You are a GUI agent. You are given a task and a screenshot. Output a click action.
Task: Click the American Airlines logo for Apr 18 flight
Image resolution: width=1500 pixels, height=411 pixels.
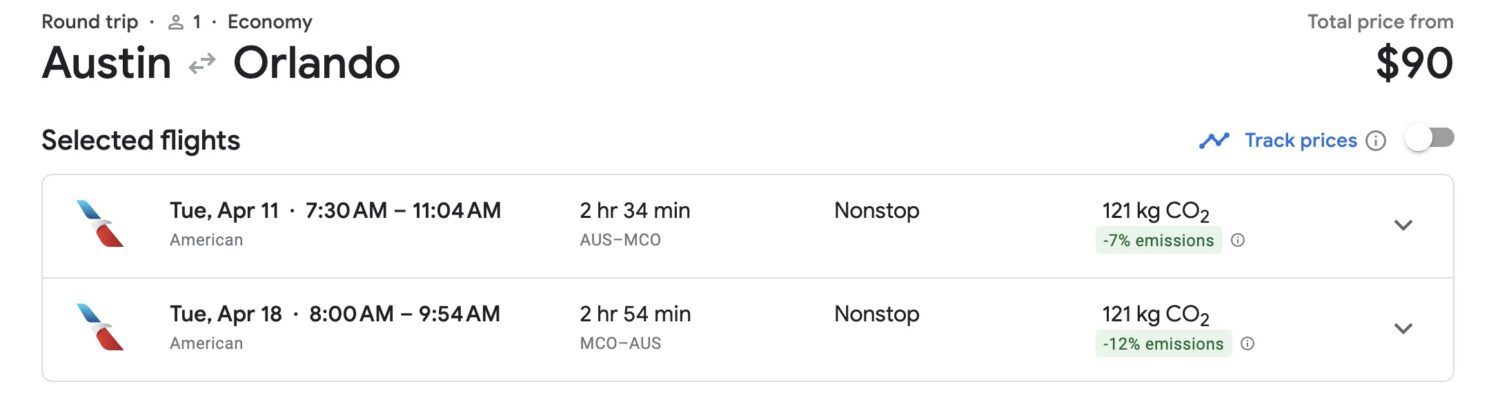pyautogui.click(x=100, y=327)
